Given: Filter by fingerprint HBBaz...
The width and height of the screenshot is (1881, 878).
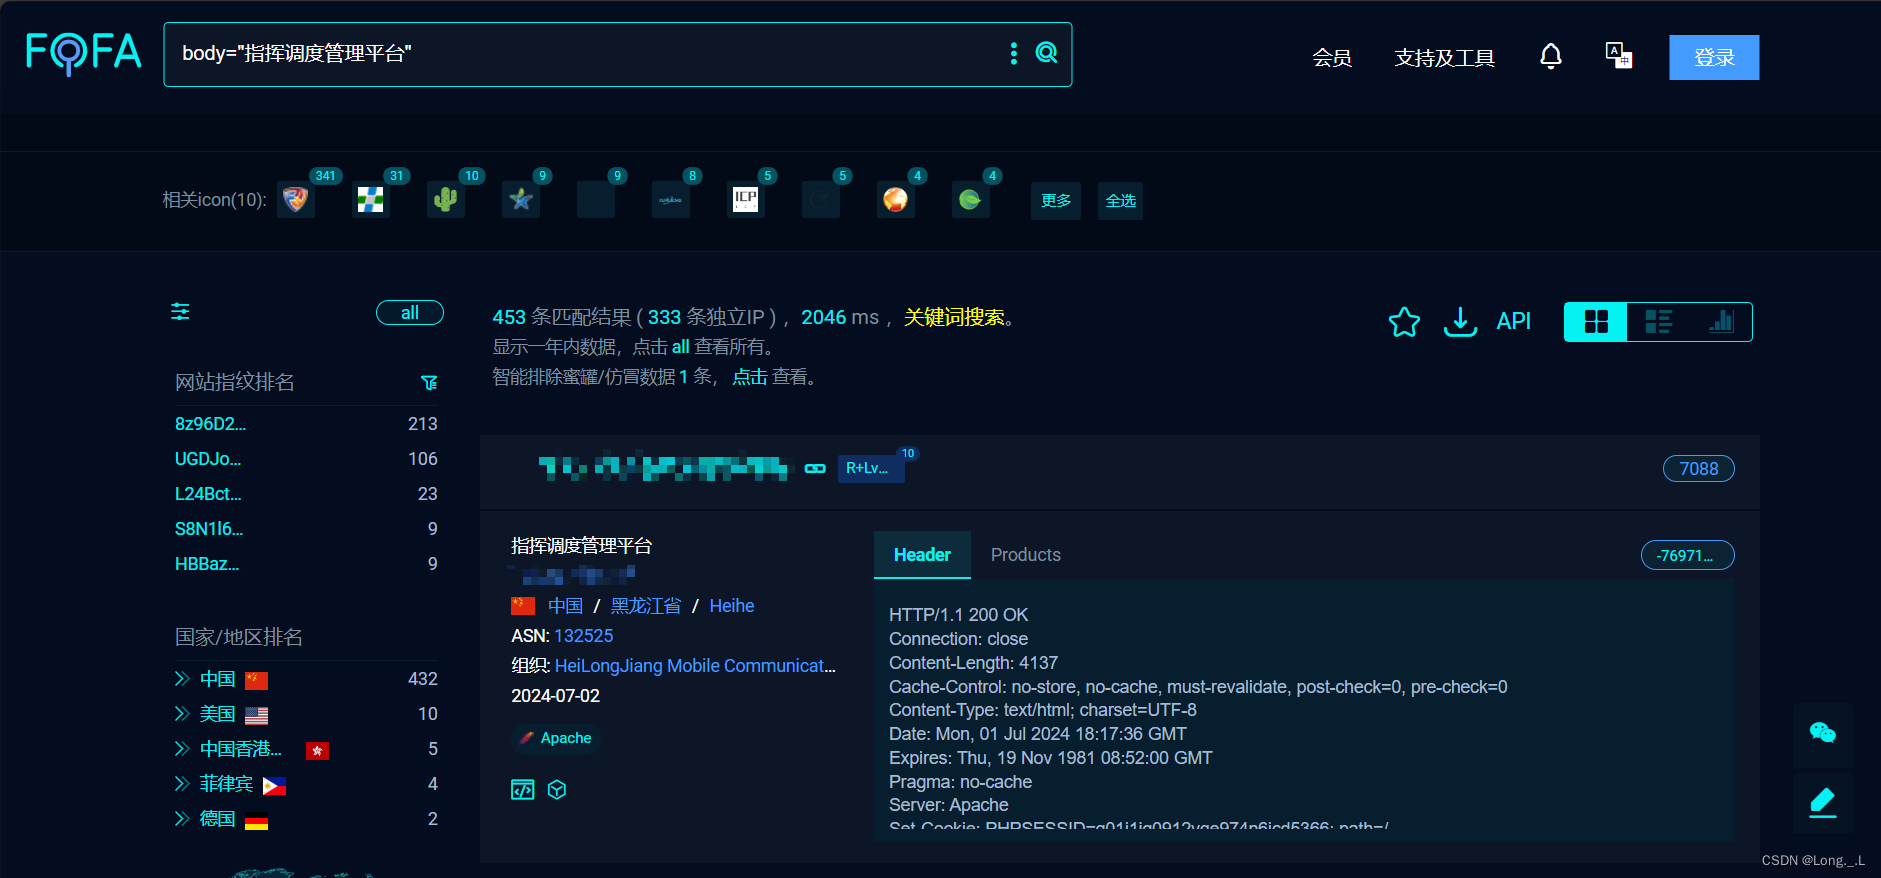Looking at the screenshot, I should pos(207,564).
